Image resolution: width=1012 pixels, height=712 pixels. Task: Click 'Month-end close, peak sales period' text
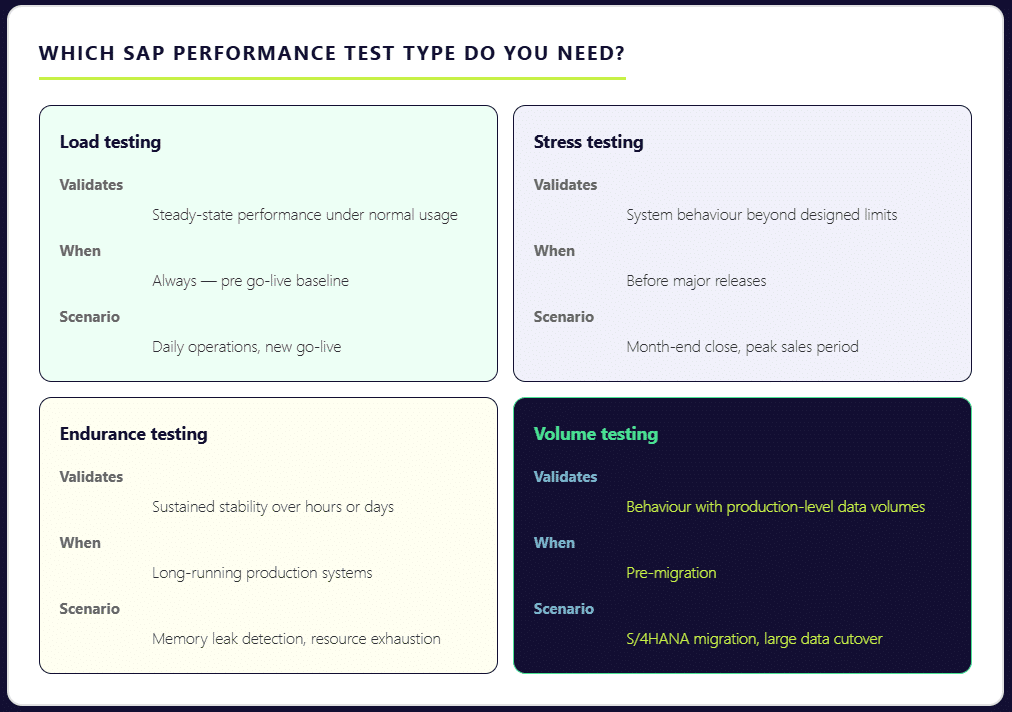[x=742, y=347]
